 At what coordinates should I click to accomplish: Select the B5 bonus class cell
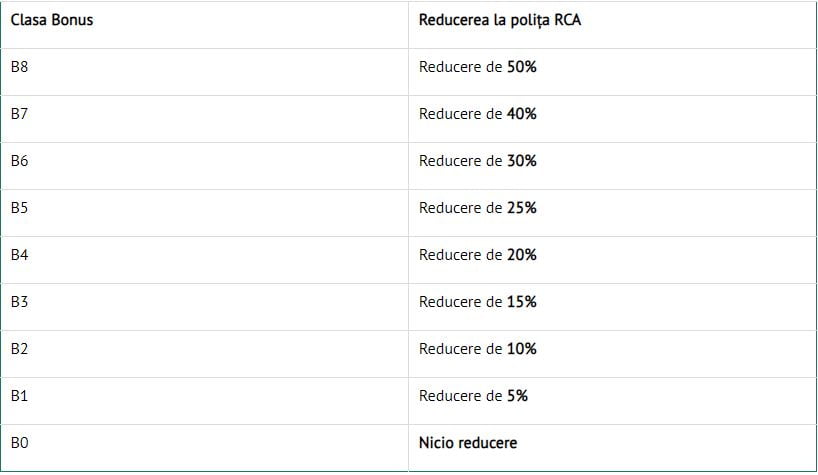[20, 208]
